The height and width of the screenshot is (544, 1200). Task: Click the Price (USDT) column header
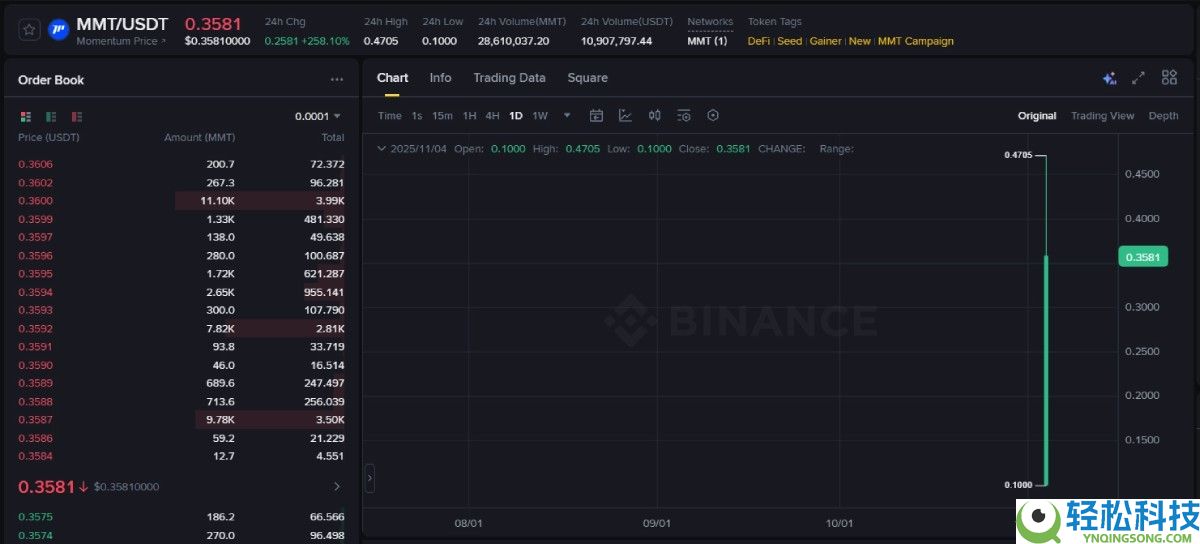[49, 137]
